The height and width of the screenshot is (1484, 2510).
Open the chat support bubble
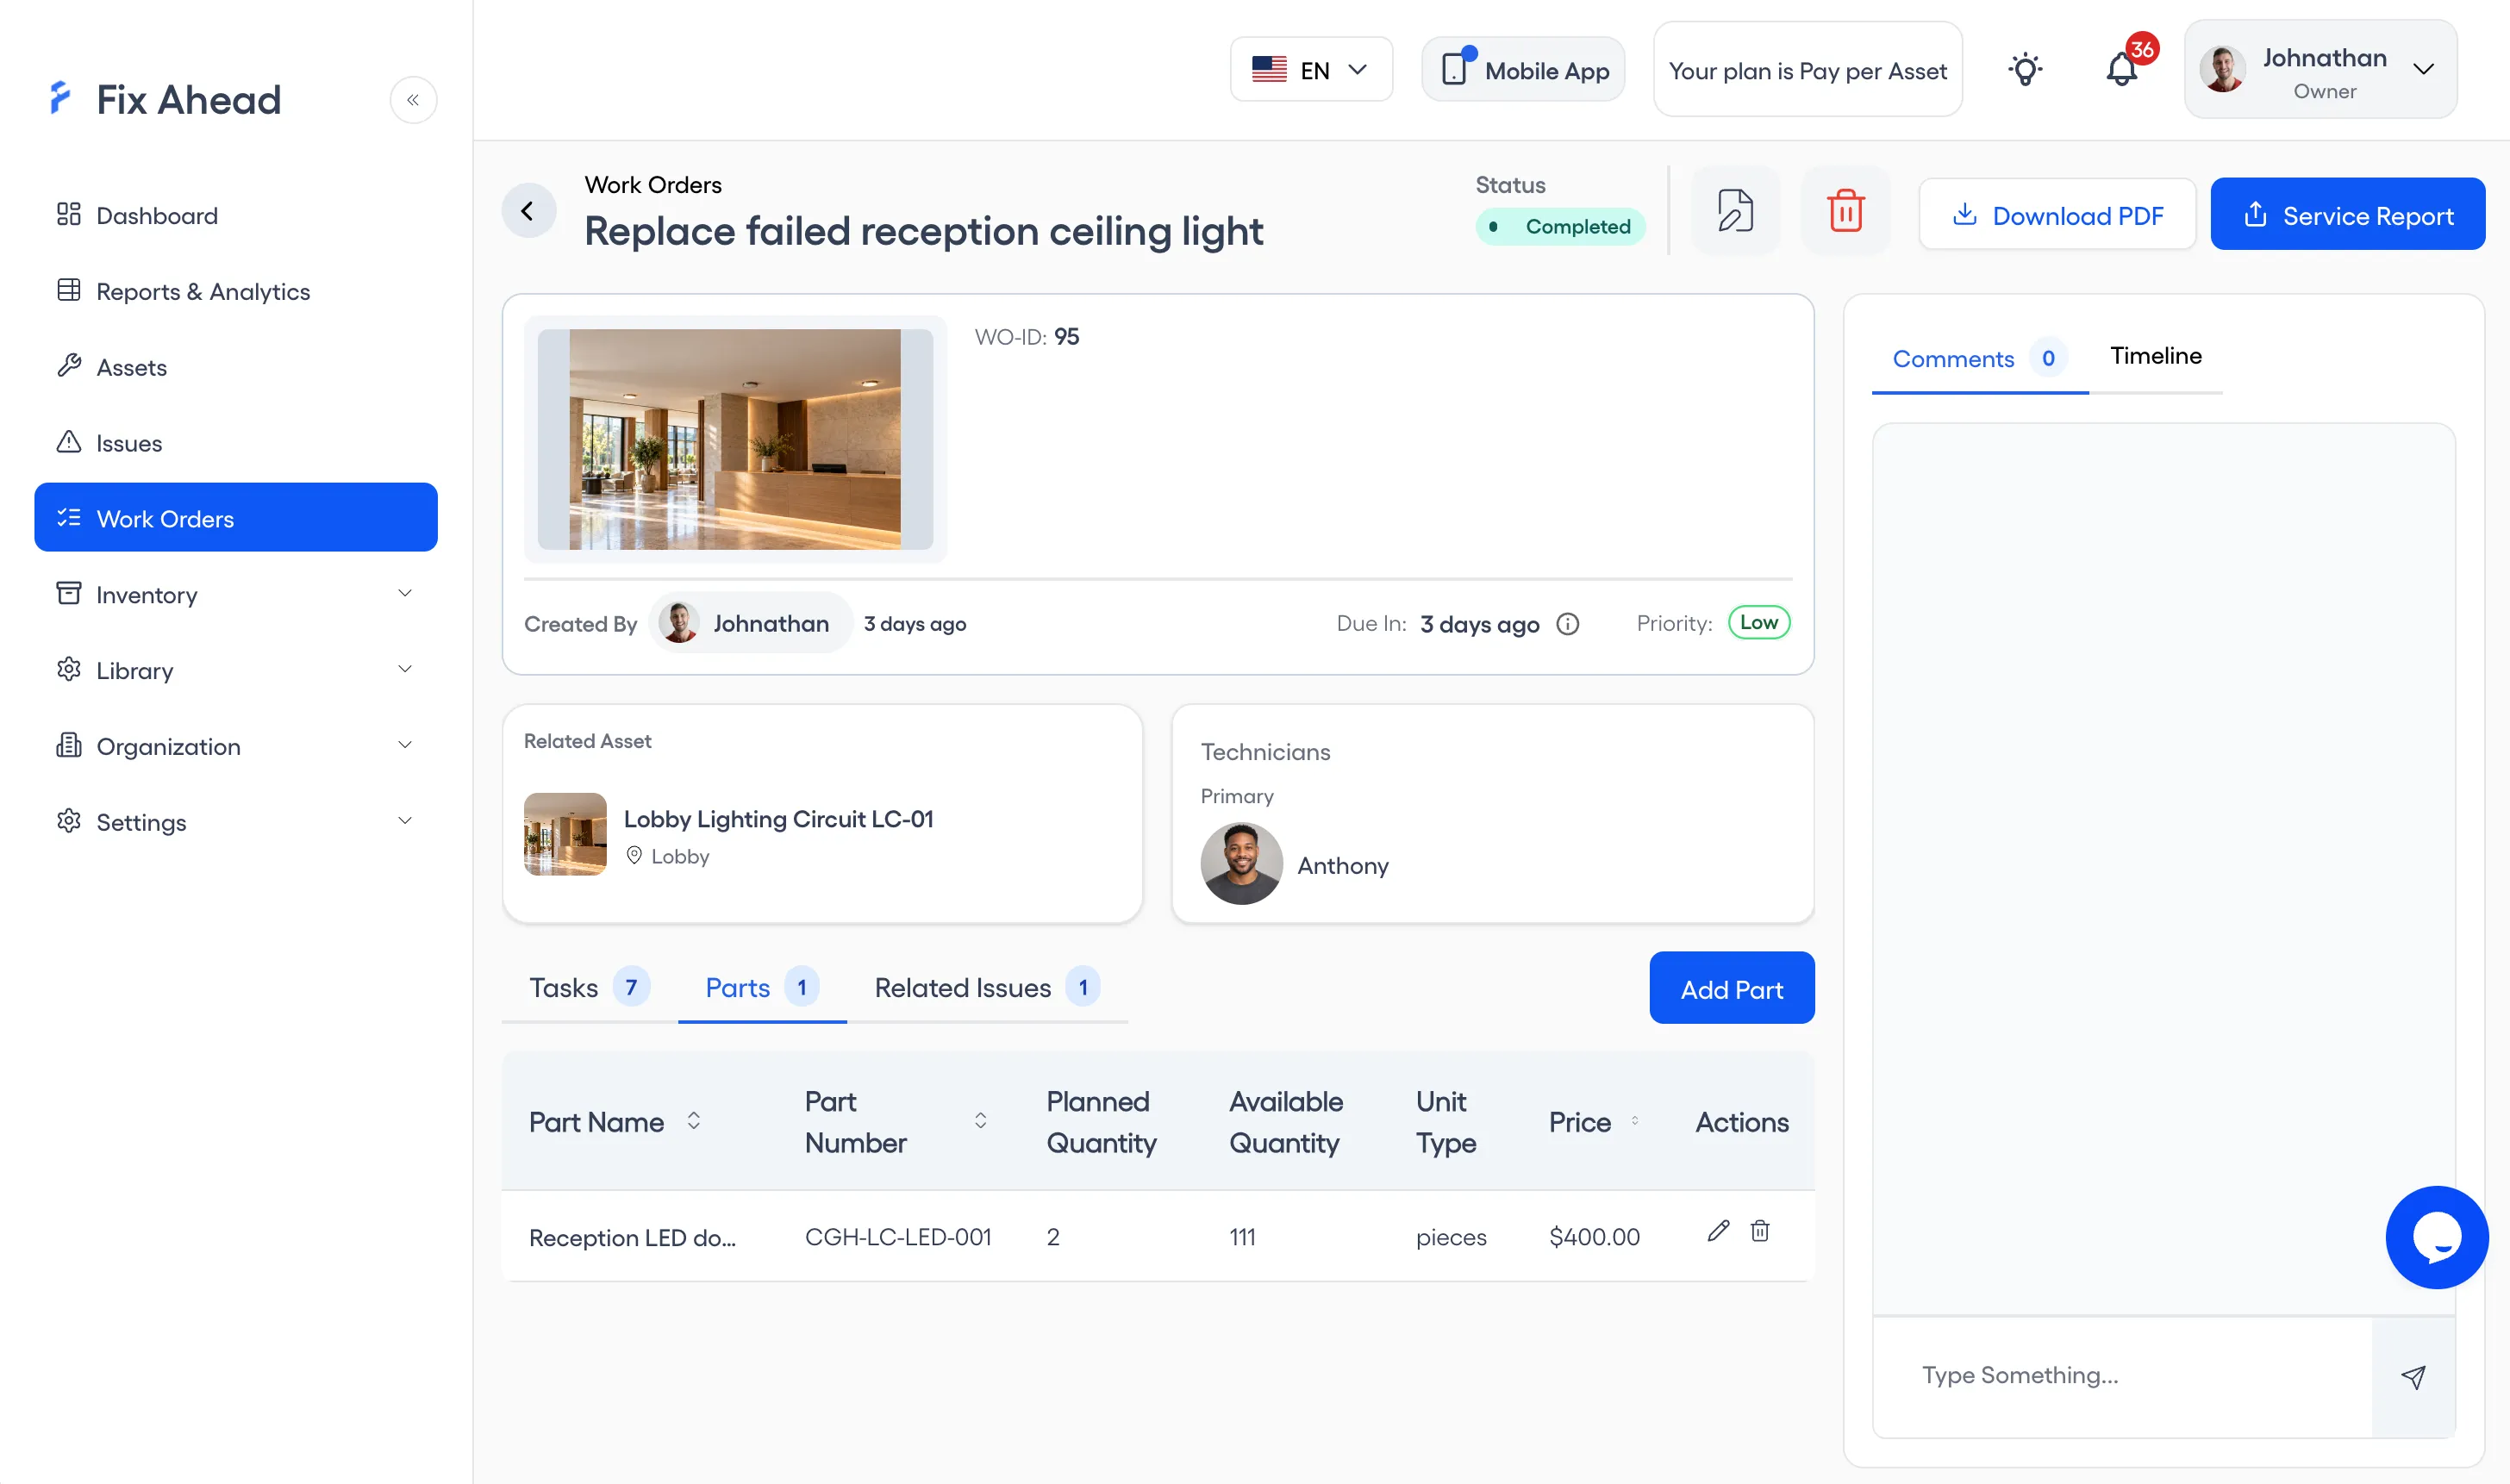pyautogui.click(x=2436, y=1237)
